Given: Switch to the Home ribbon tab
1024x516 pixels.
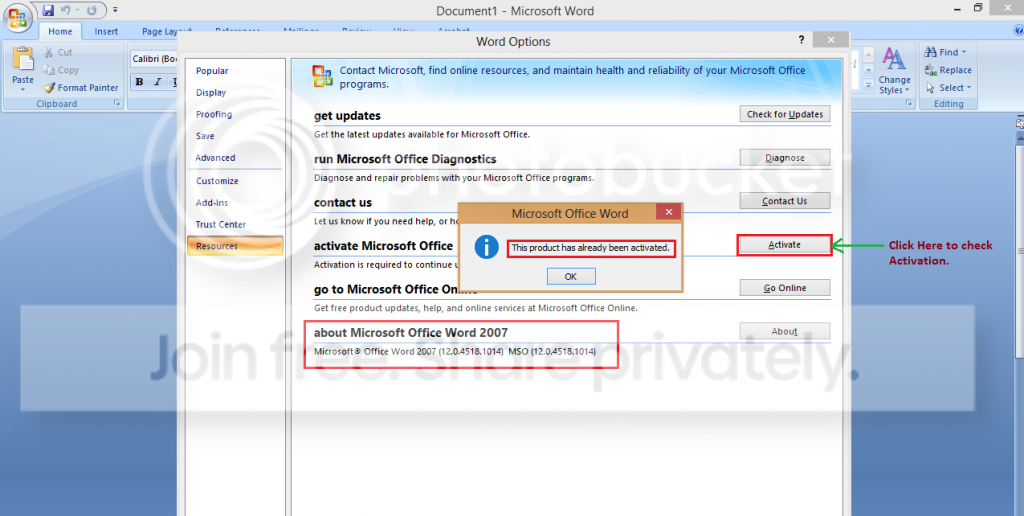Looking at the screenshot, I should (60, 31).
